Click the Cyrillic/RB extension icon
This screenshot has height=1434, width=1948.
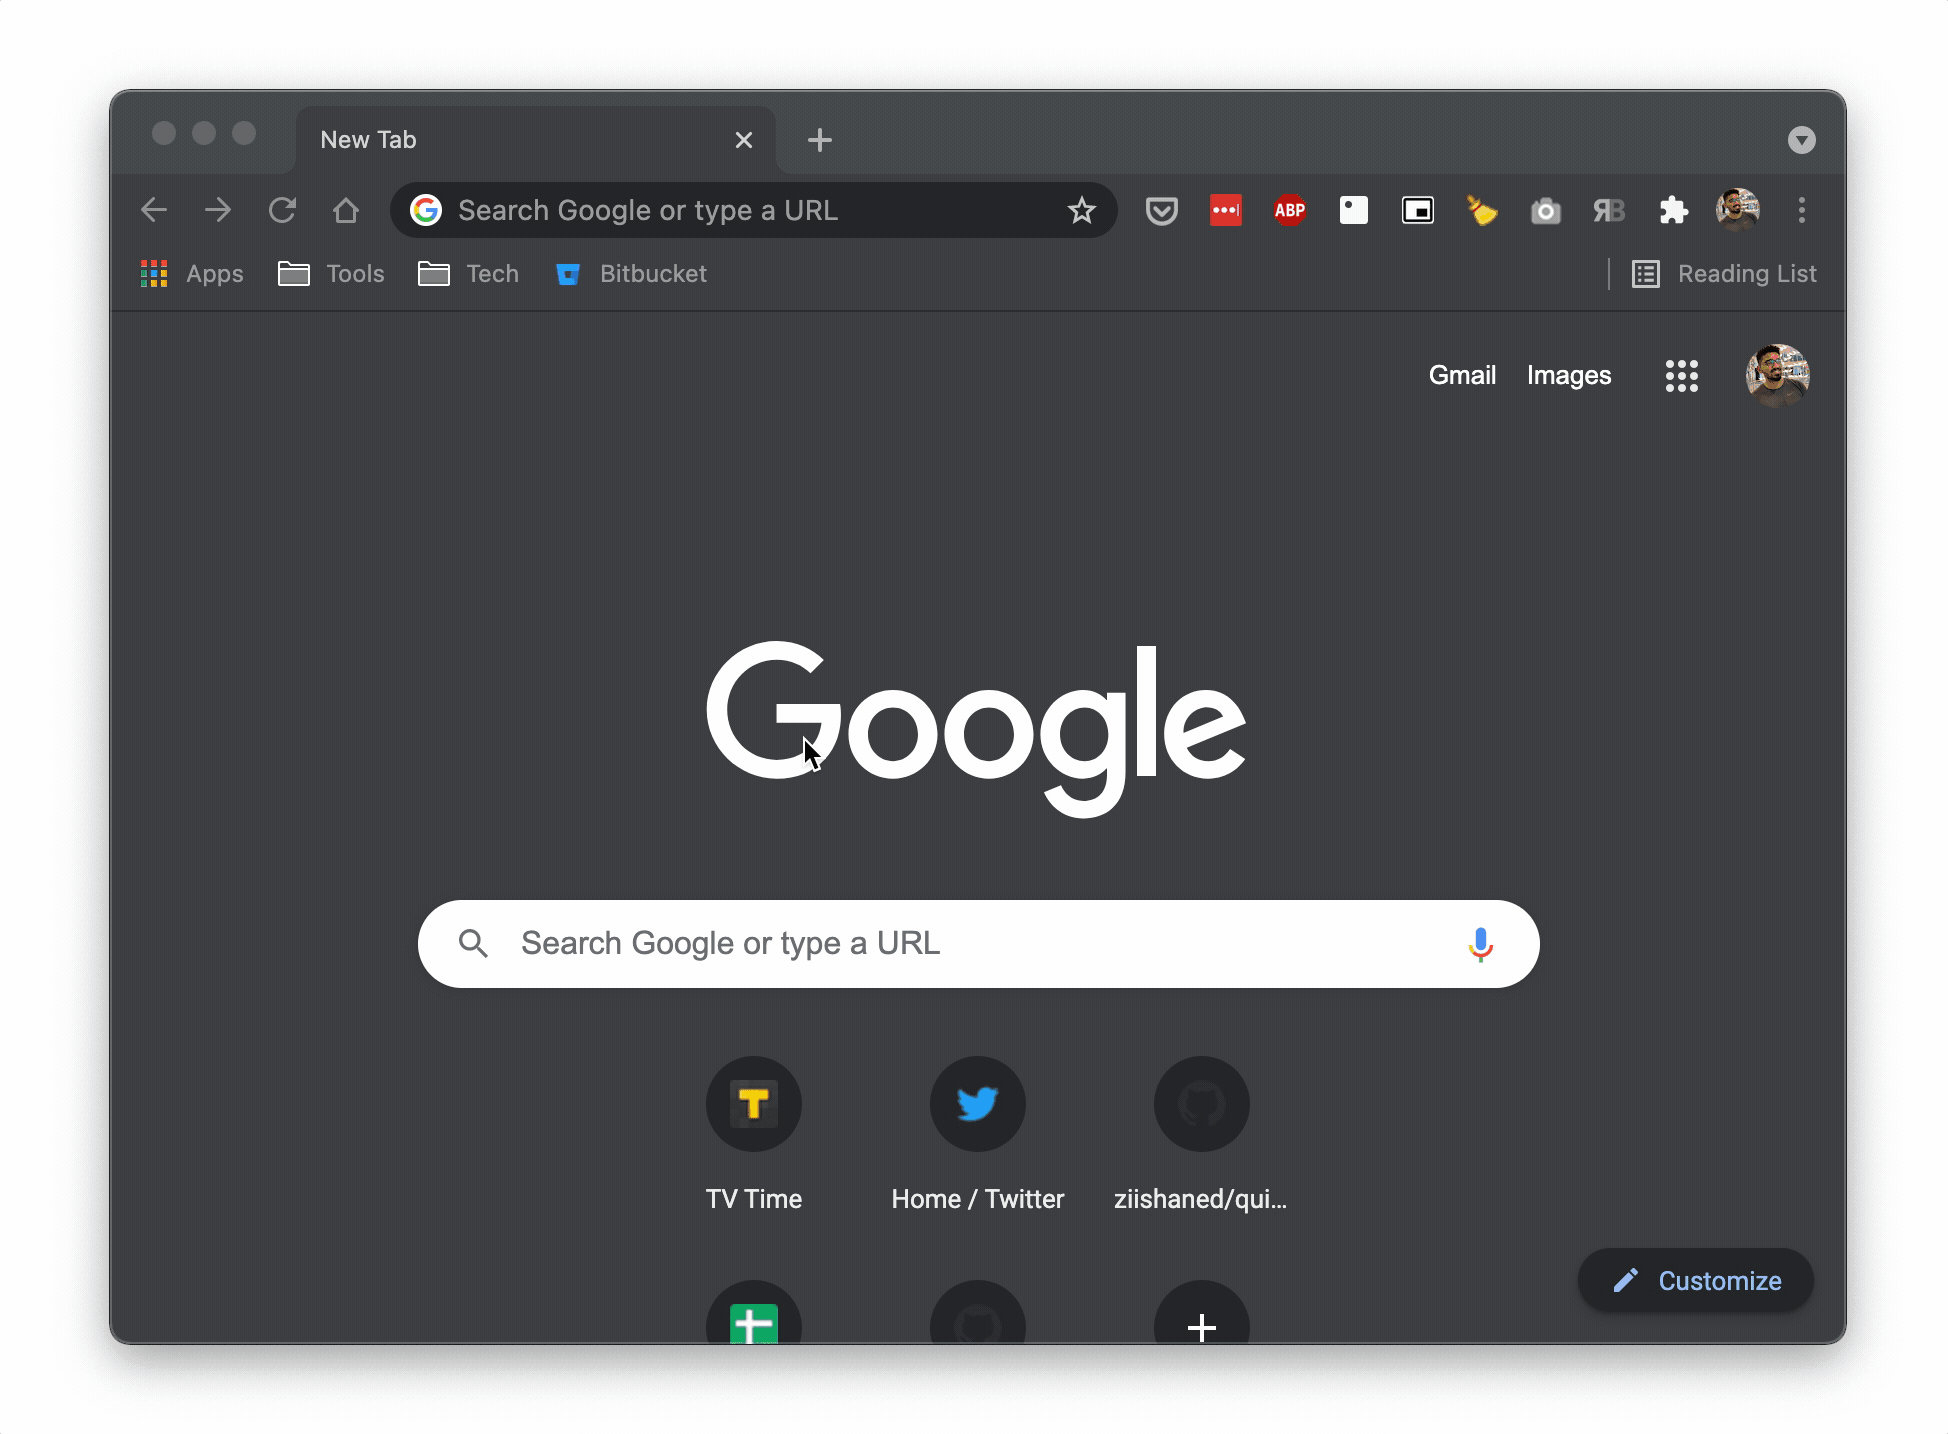click(1609, 209)
